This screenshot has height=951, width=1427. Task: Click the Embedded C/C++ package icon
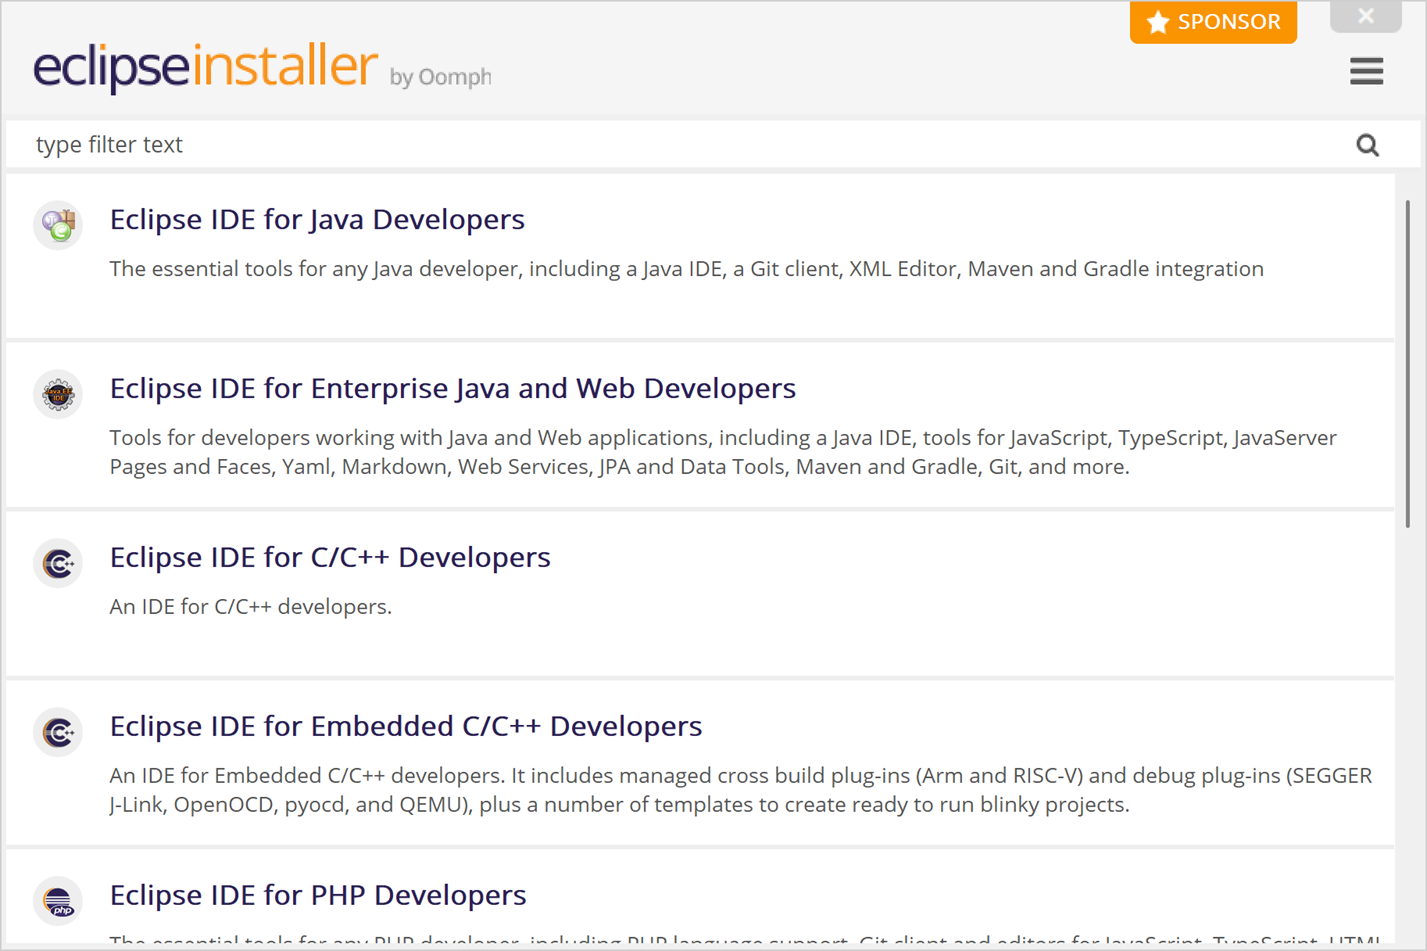tap(58, 732)
